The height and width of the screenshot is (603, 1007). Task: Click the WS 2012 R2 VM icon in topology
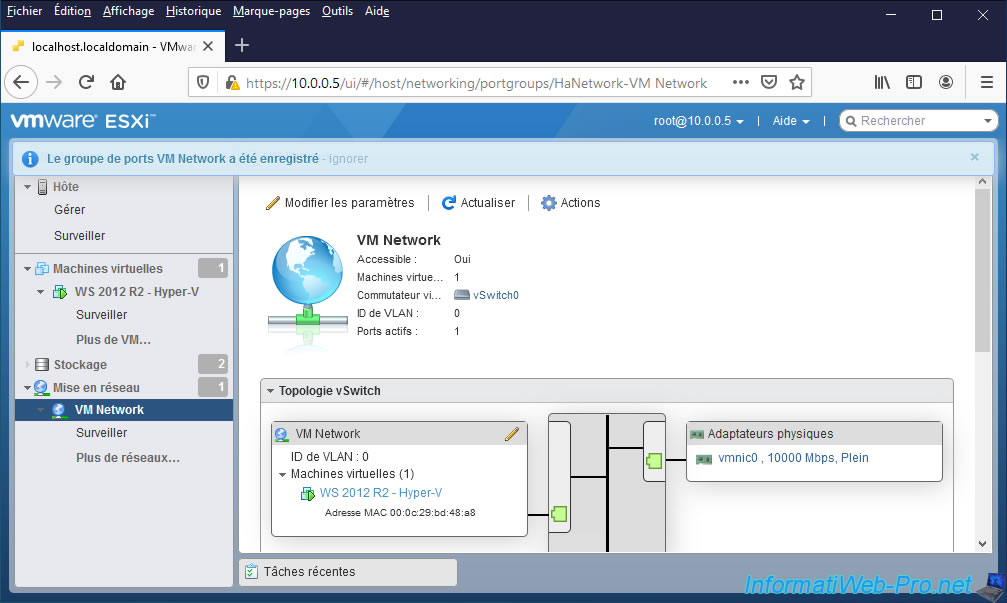coord(308,494)
